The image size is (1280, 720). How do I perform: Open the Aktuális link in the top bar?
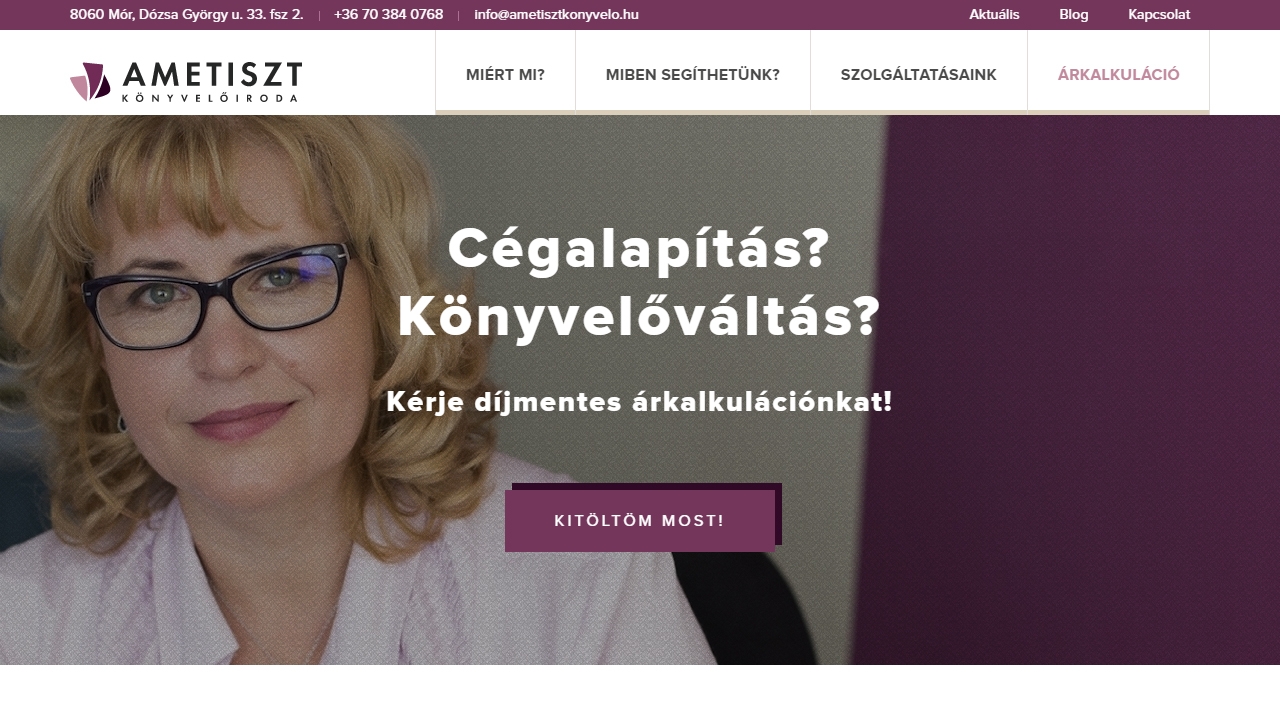tap(994, 14)
